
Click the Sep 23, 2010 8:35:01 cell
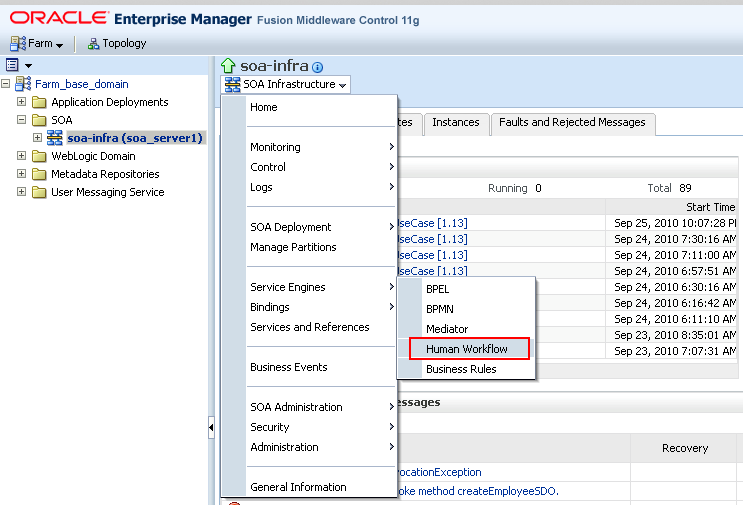click(674, 335)
